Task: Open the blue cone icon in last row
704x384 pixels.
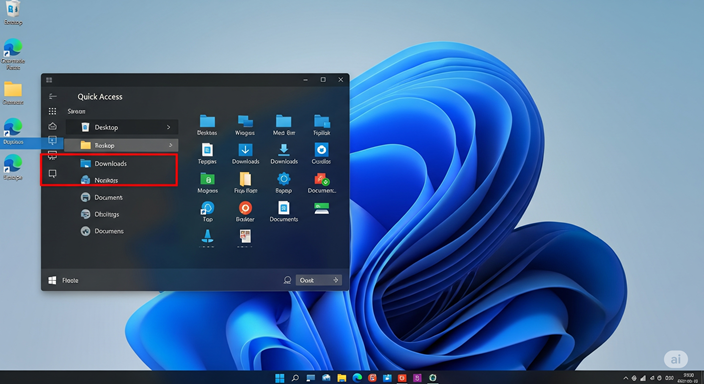Action: [x=207, y=237]
